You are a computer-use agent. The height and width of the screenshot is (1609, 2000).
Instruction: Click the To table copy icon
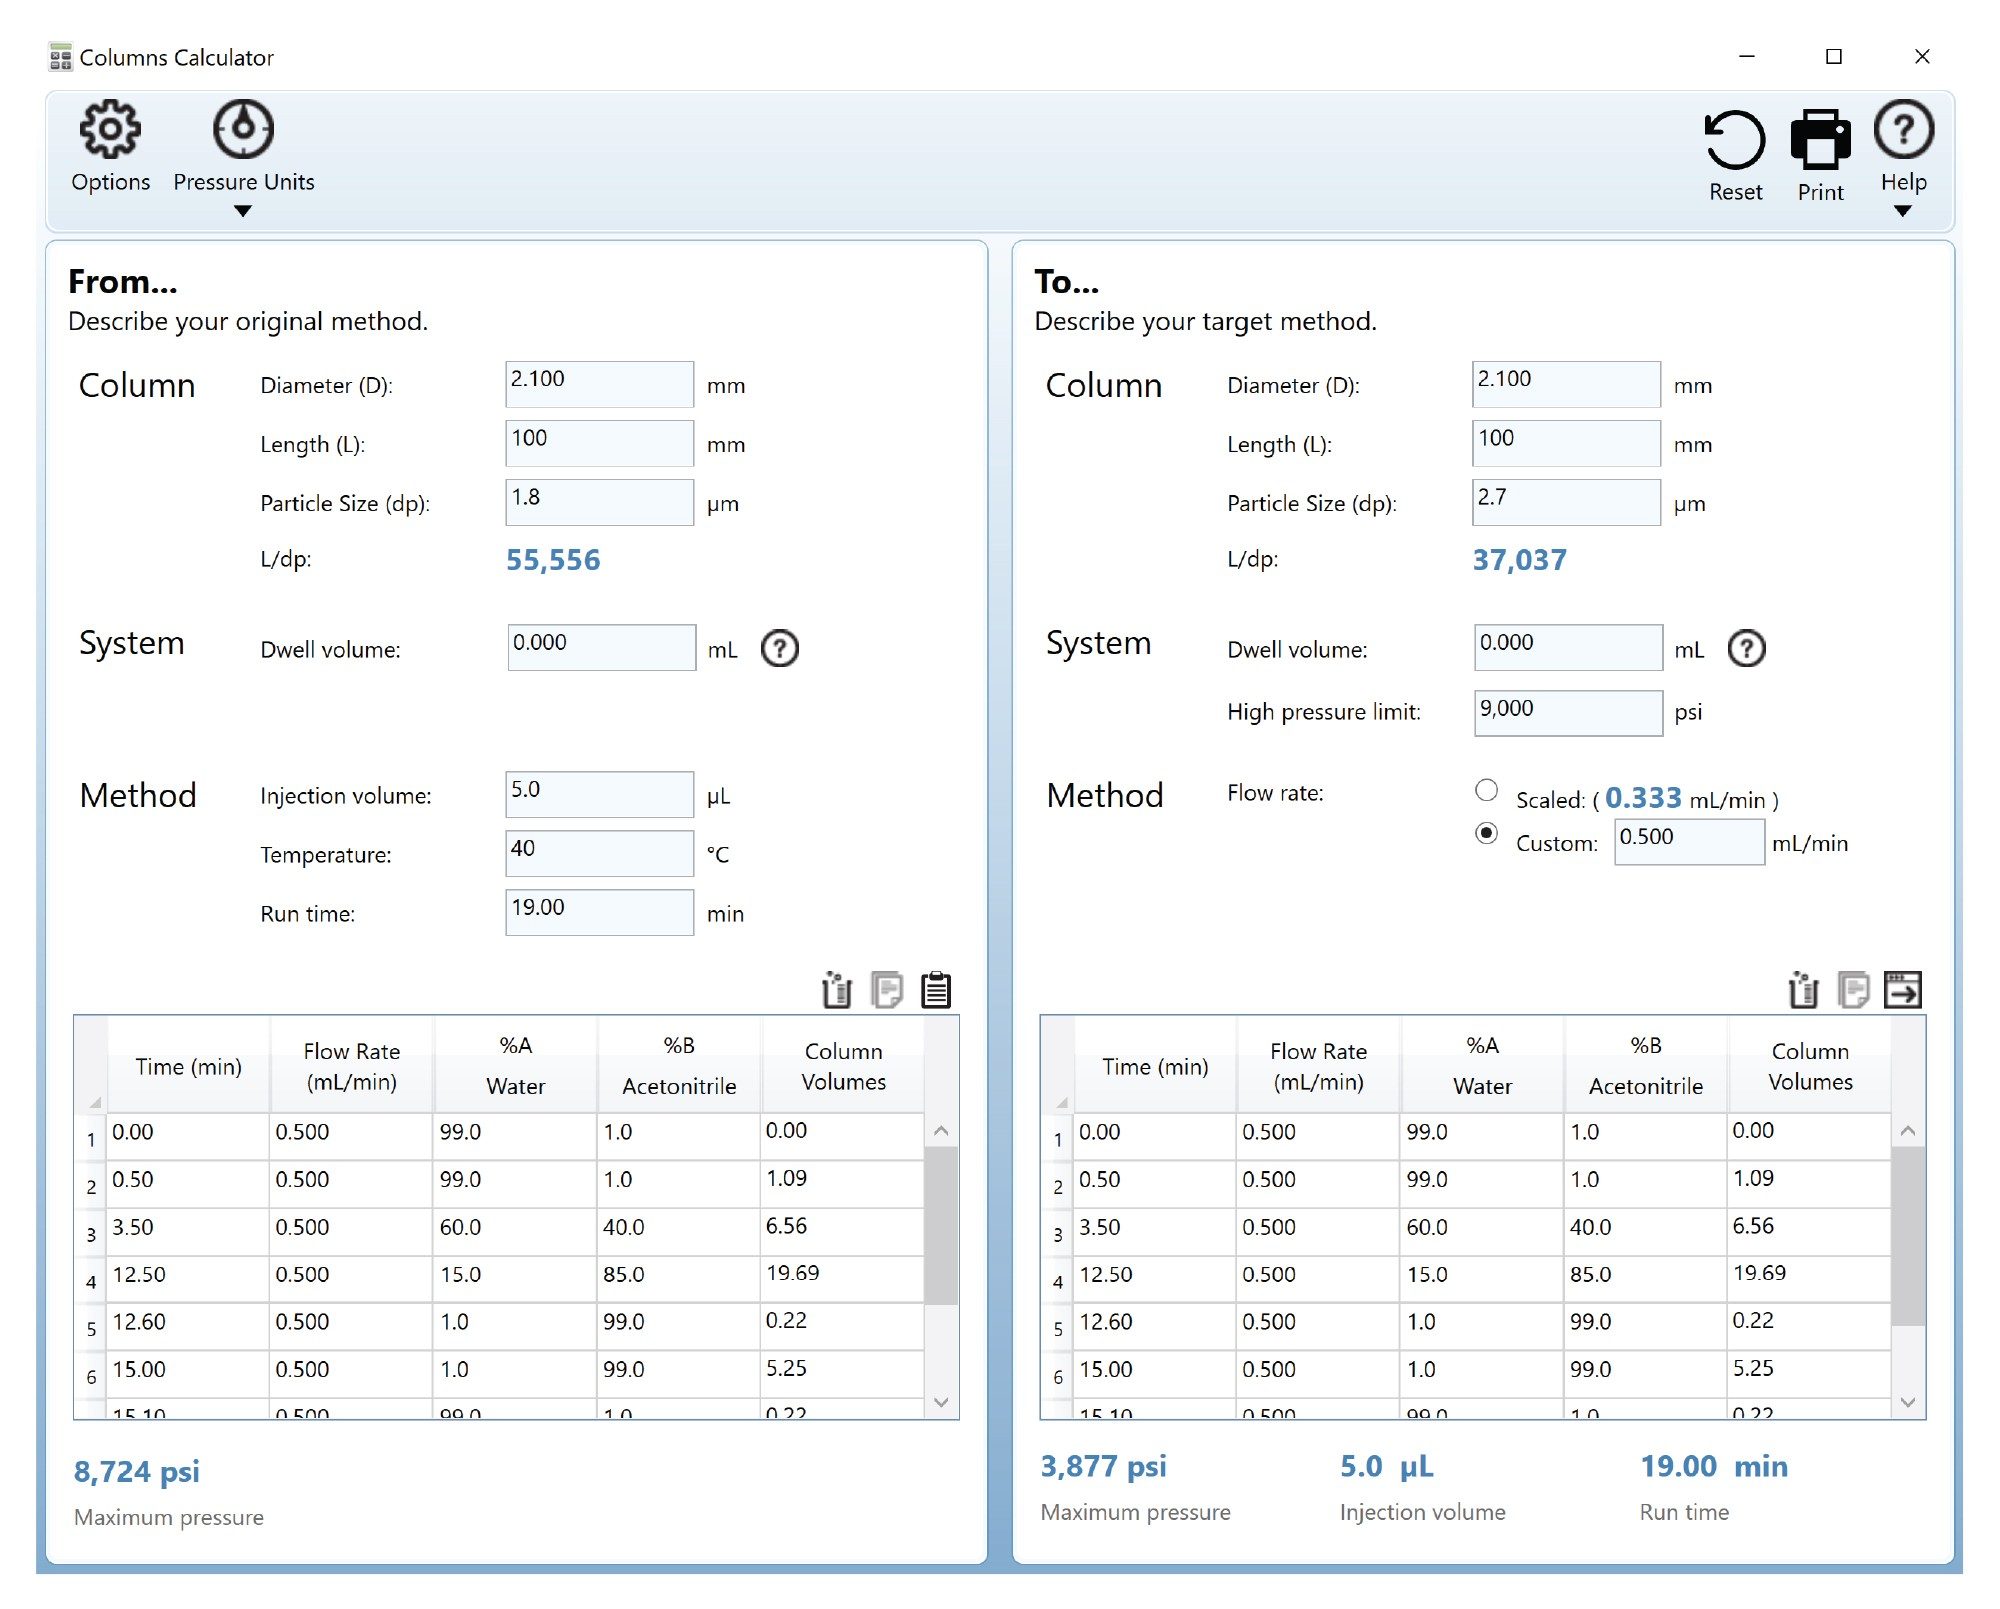[1853, 990]
